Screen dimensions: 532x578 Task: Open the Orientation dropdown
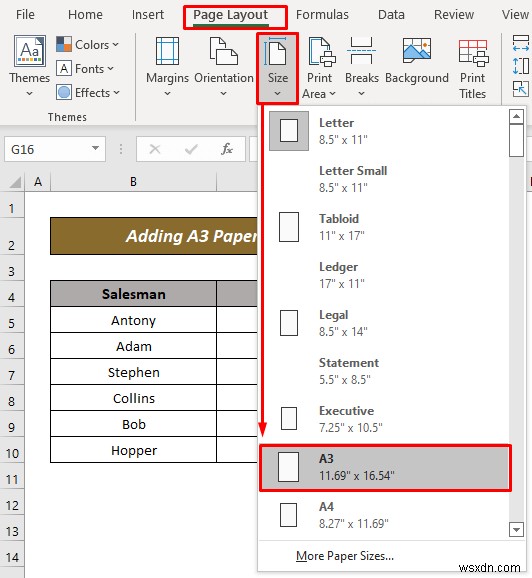[x=223, y=66]
